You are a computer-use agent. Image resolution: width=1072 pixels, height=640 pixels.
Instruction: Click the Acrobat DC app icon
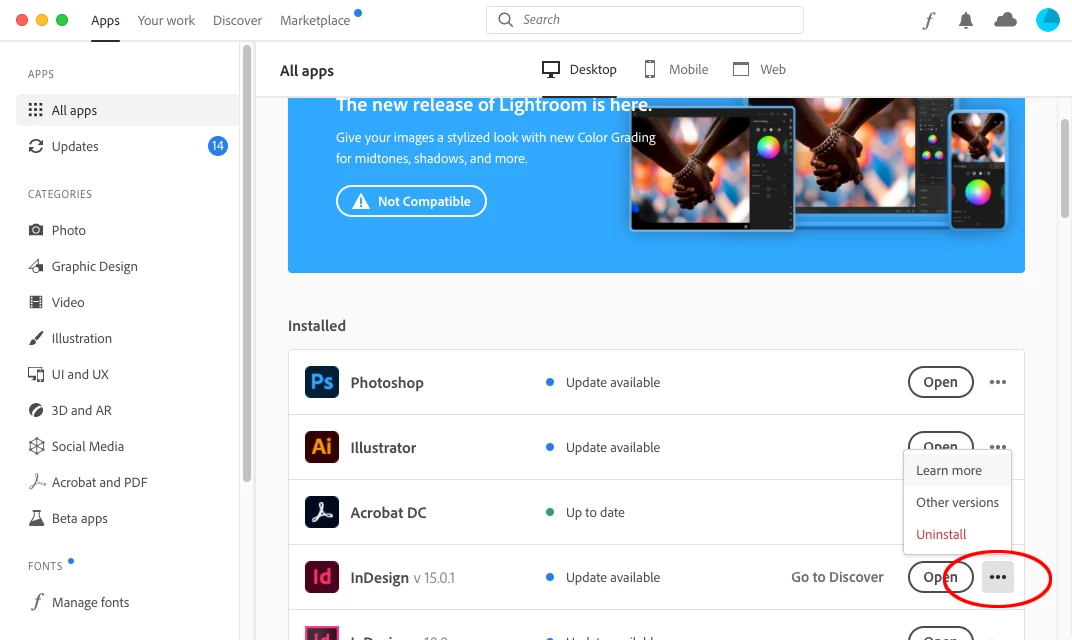pos(321,511)
